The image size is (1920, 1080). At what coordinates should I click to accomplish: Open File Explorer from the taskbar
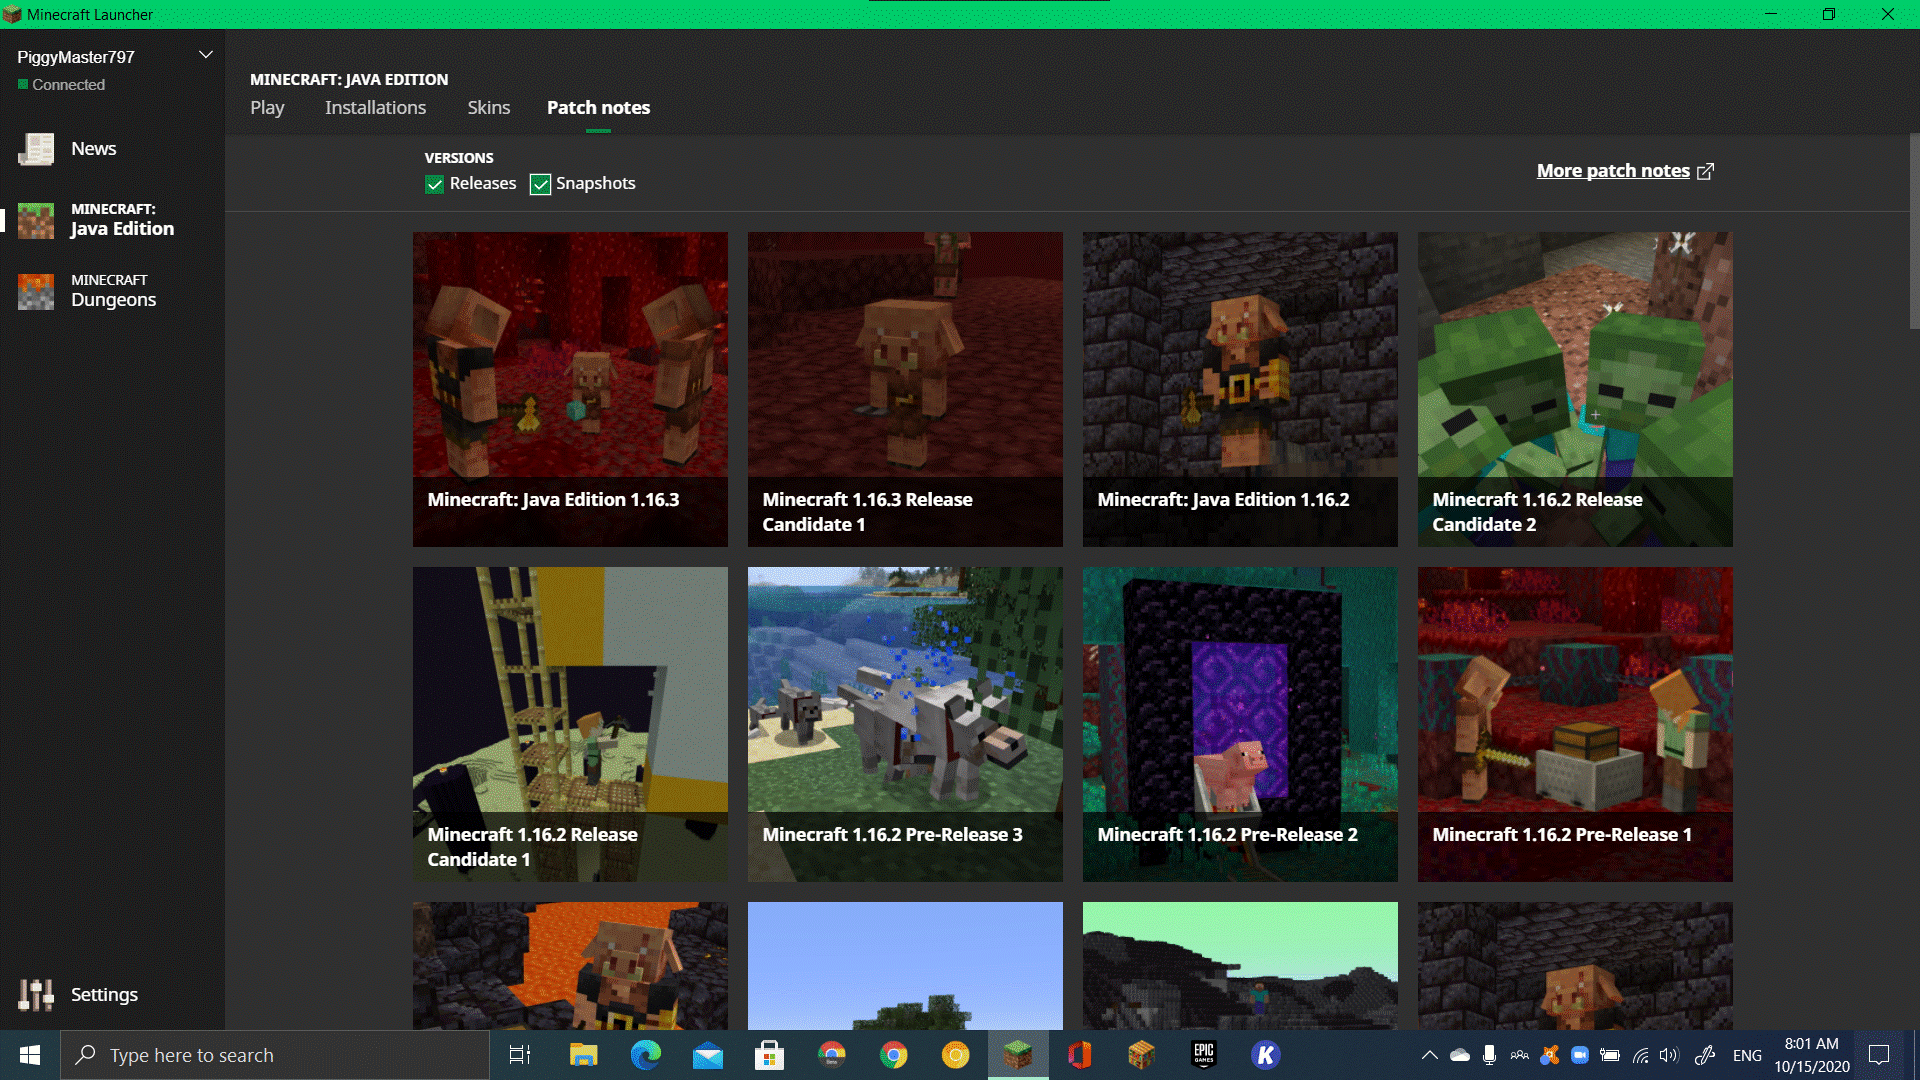point(583,1055)
